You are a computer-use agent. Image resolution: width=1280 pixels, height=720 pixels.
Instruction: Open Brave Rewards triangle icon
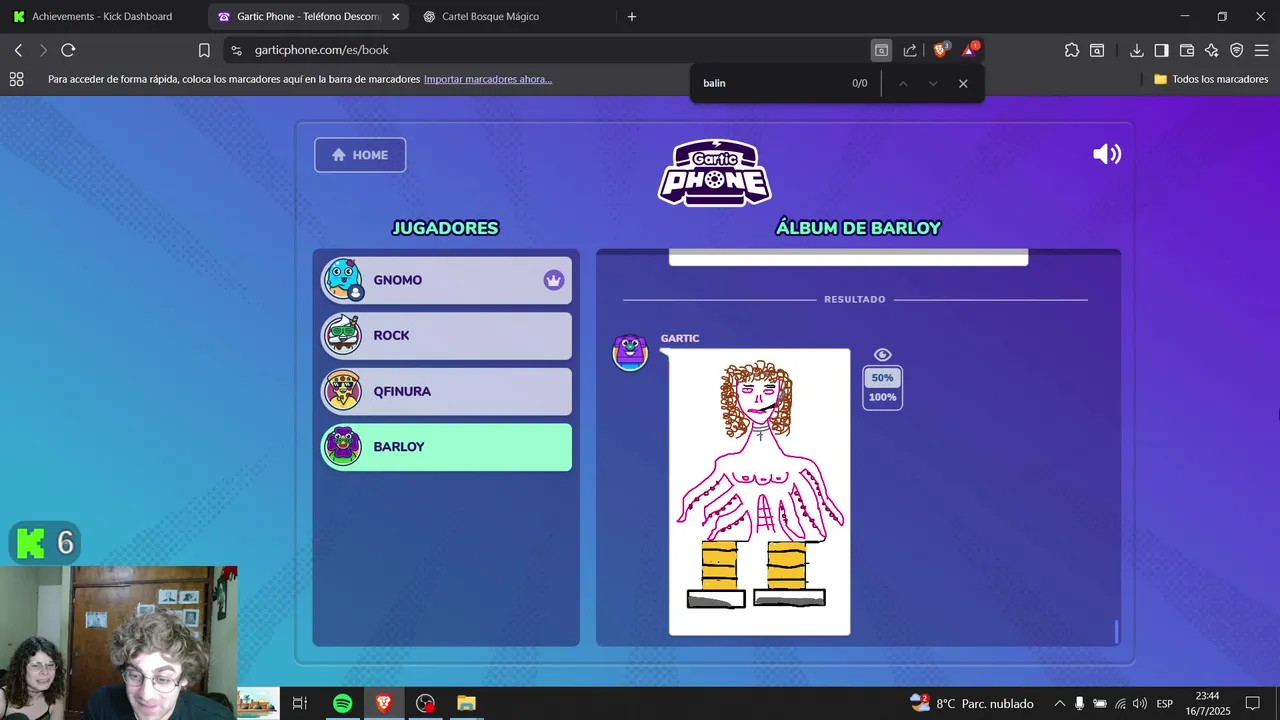coord(970,50)
